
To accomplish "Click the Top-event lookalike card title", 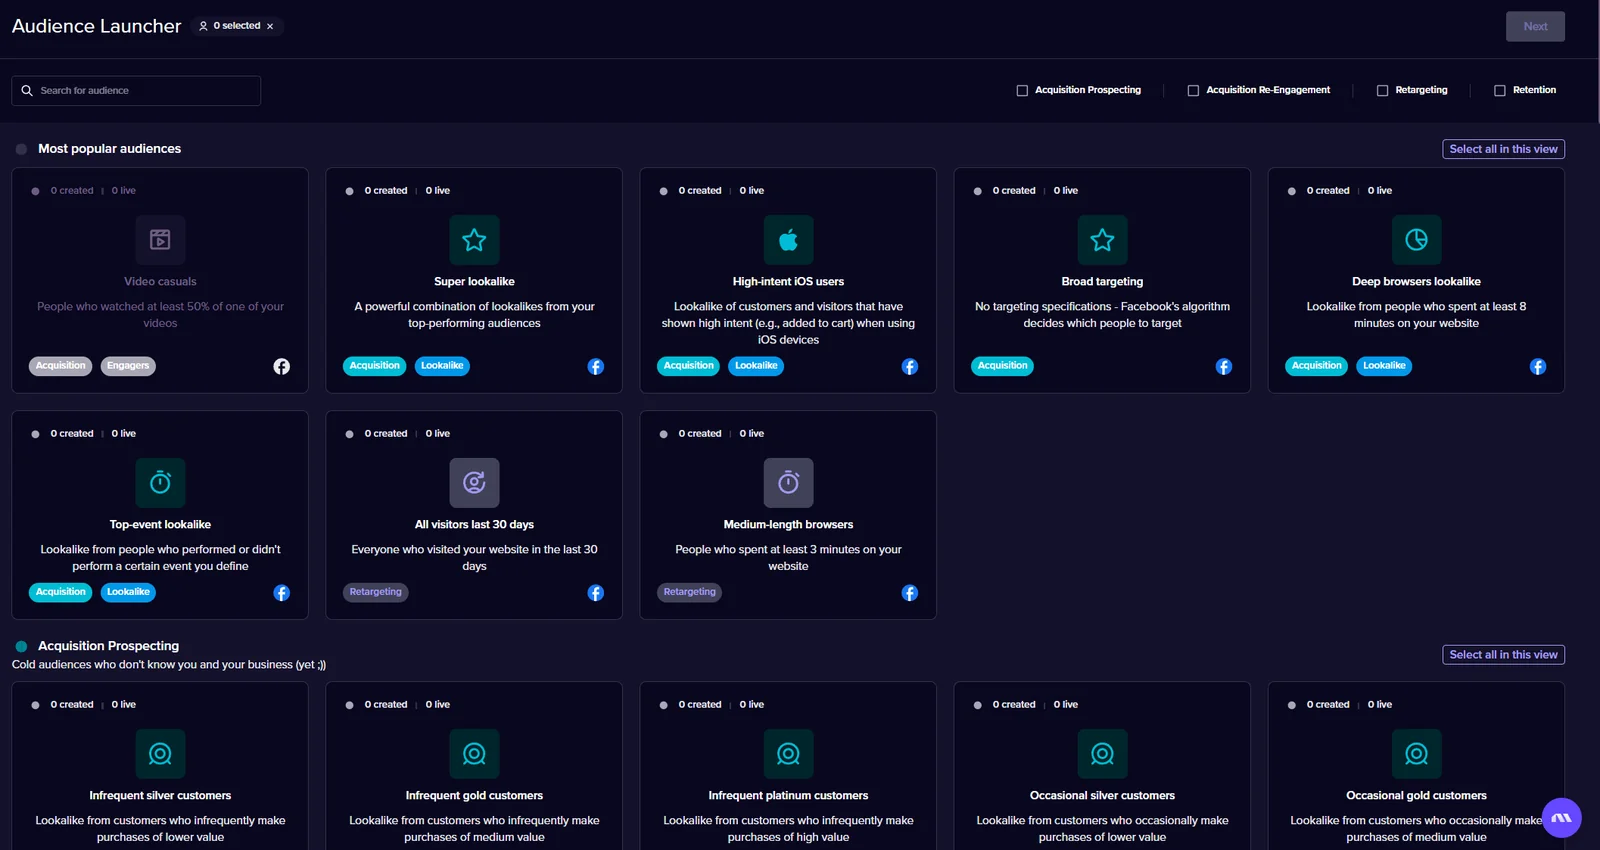I will click(x=160, y=525).
